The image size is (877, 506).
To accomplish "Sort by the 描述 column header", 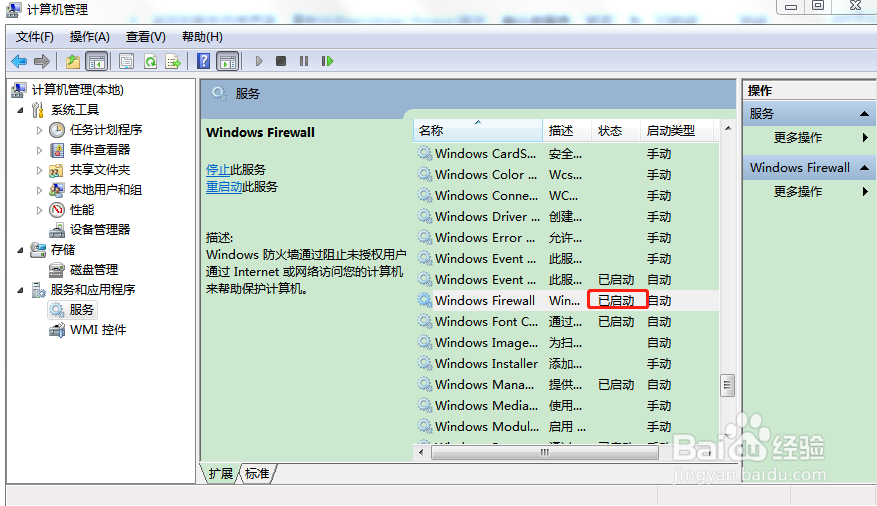I will pyautogui.click(x=567, y=130).
